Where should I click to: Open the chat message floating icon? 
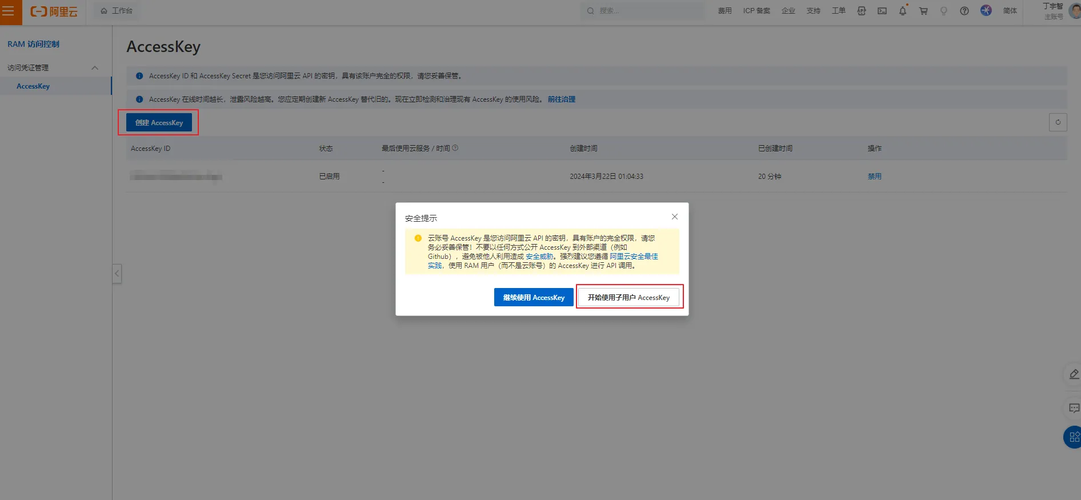(1072, 408)
